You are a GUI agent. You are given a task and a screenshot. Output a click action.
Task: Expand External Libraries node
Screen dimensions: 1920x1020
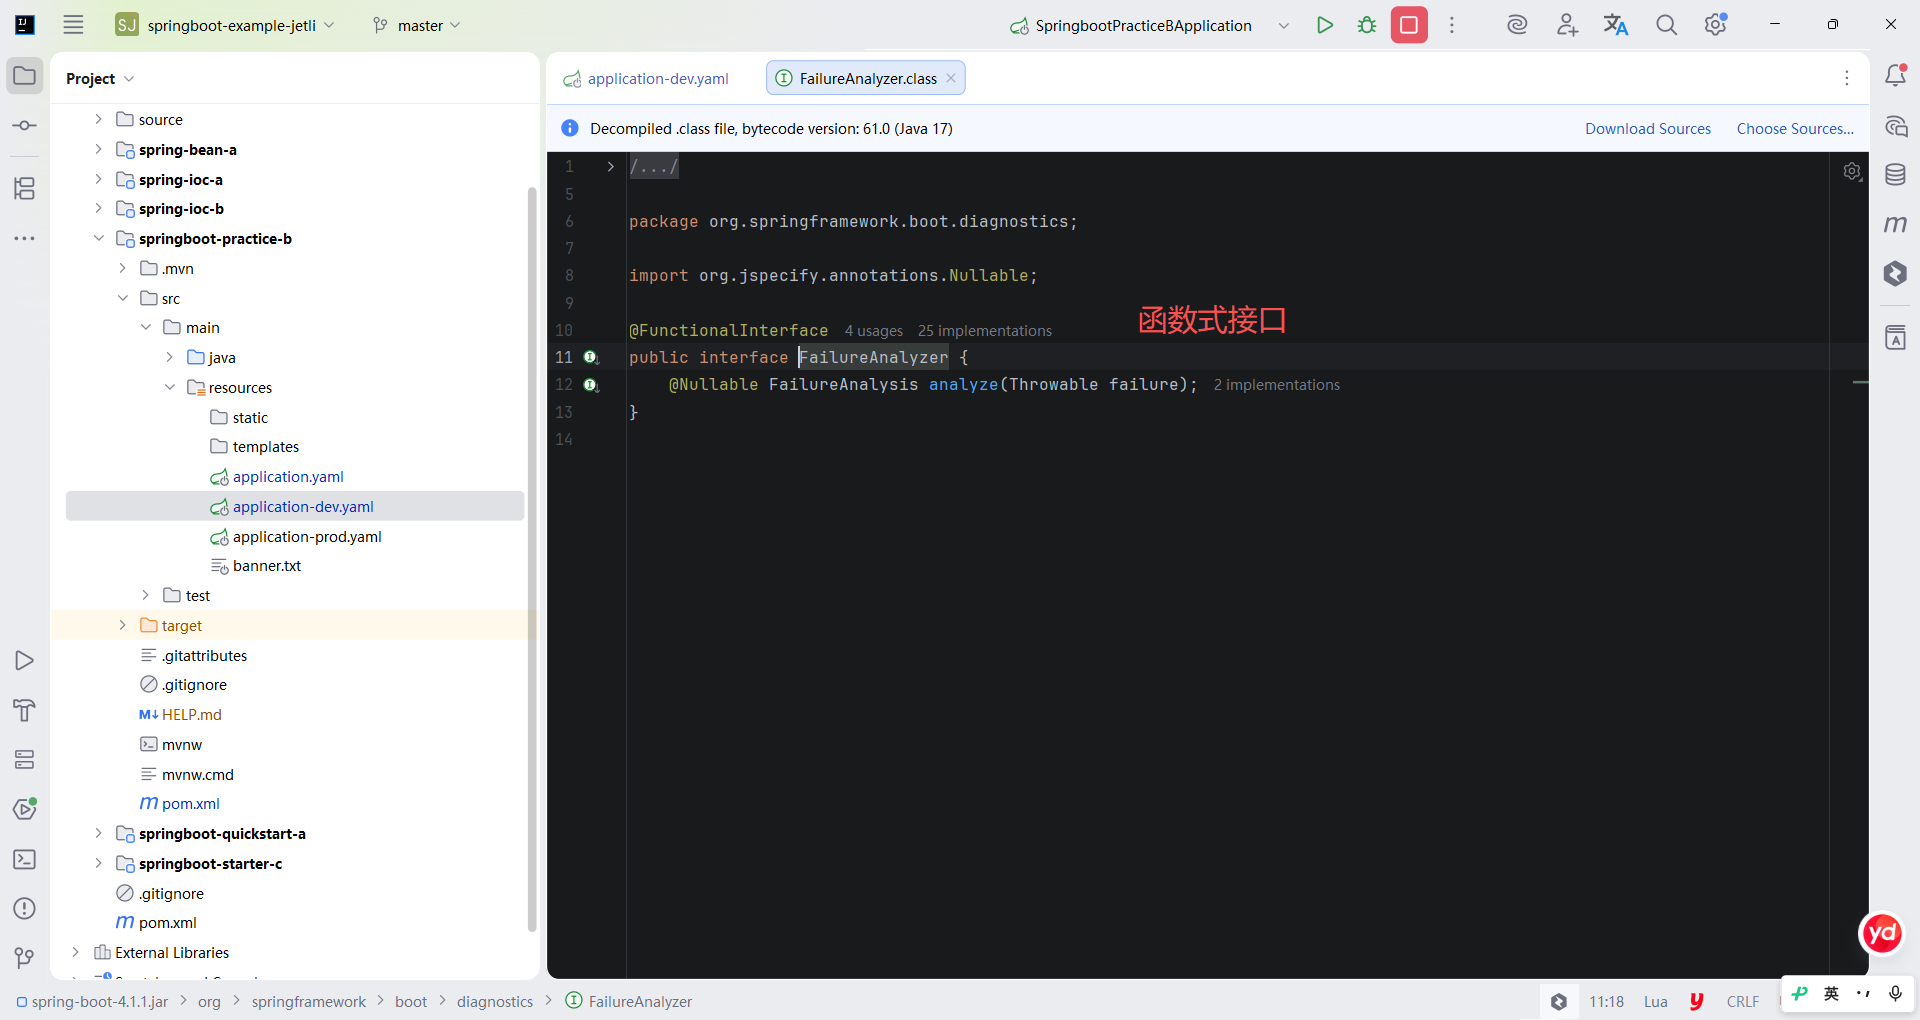coord(75,952)
